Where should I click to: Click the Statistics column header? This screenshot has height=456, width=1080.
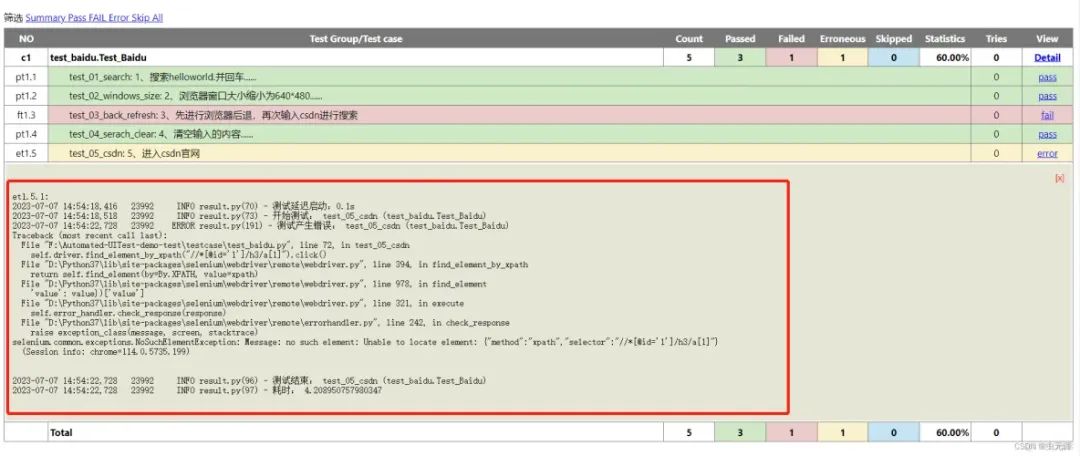945,39
